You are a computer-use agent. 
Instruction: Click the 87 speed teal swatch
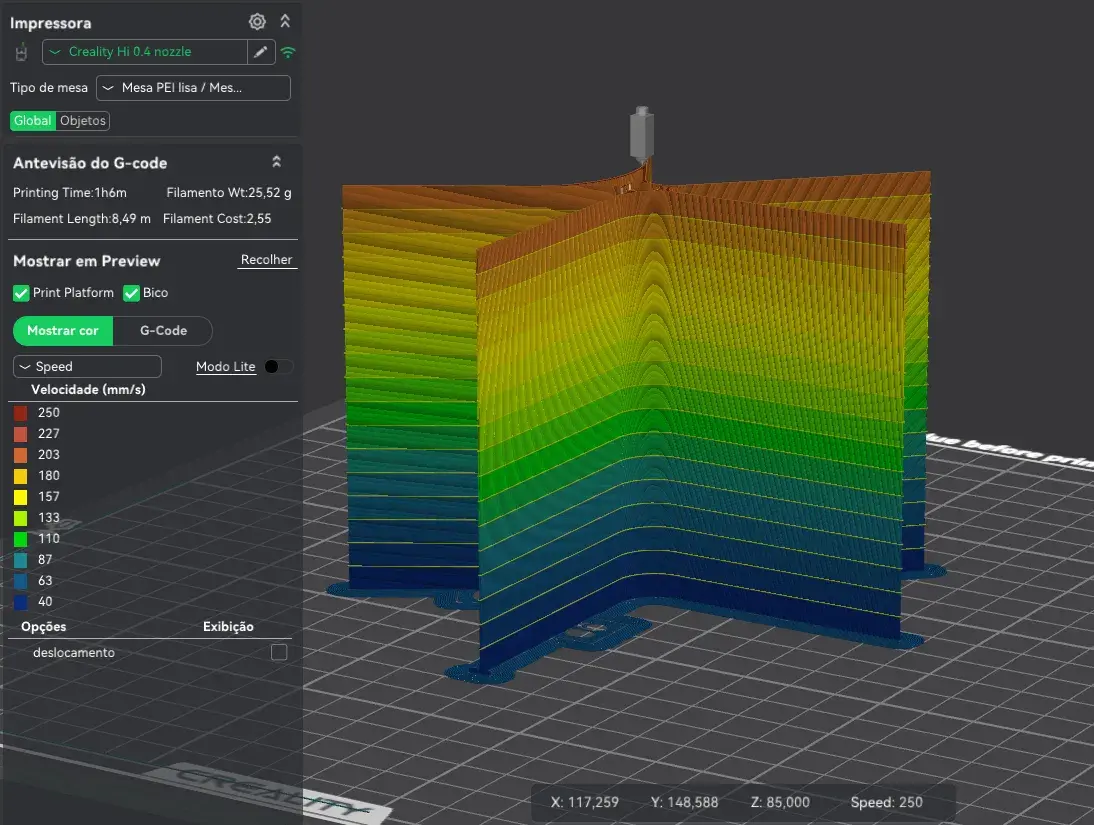click(20, 559)
